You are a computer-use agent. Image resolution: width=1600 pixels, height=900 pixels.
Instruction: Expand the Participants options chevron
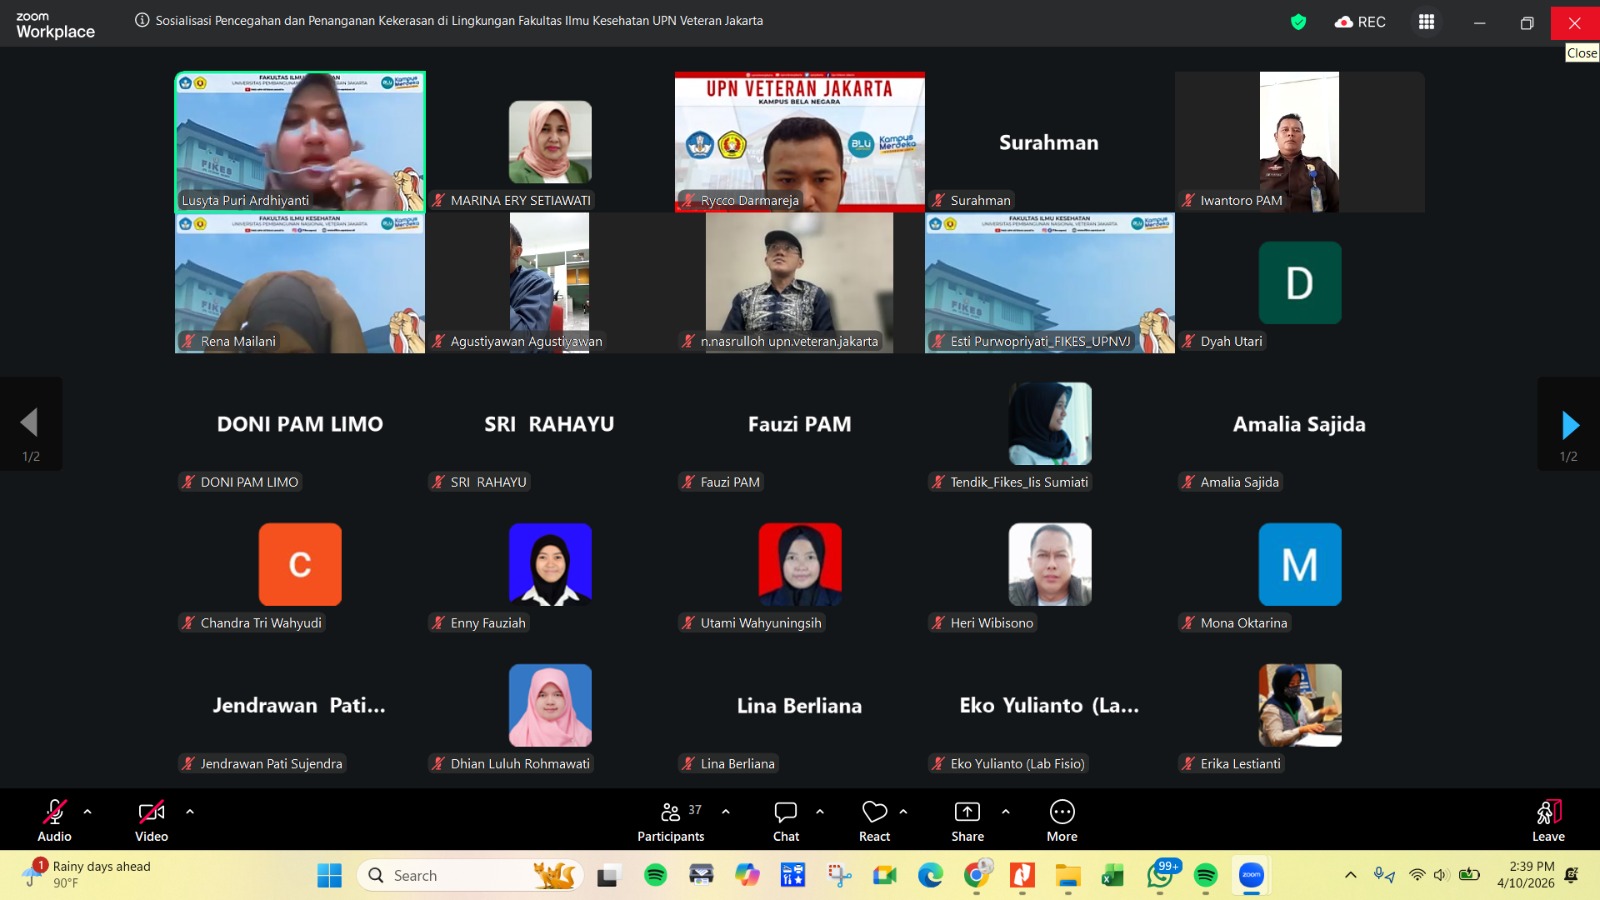726,811
